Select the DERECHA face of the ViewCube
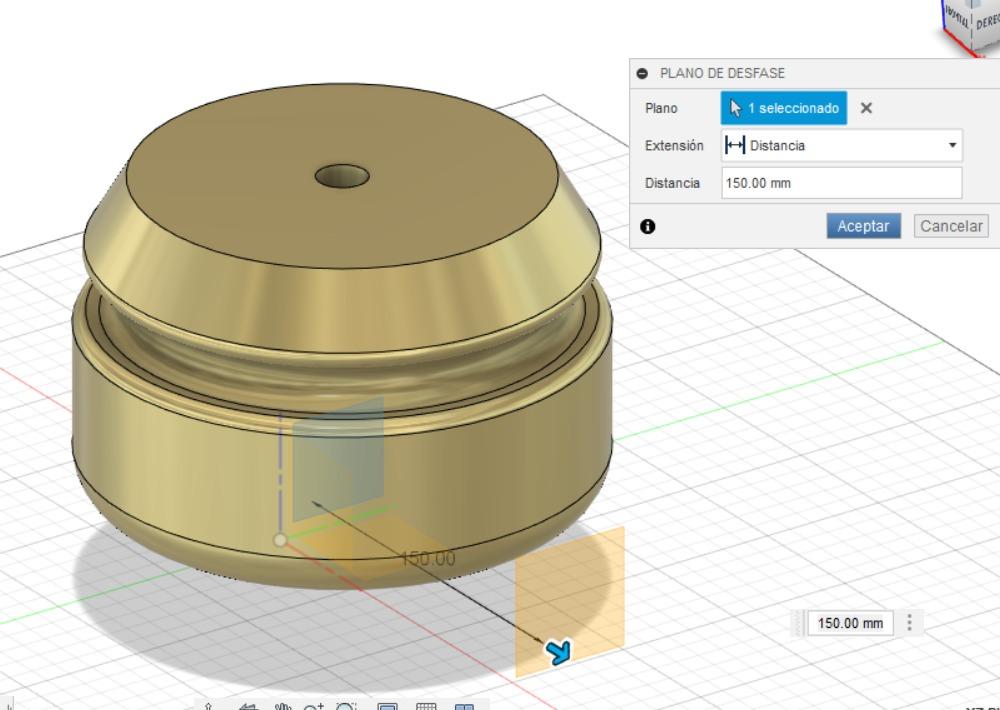Image resolution: width=1000 pixels, height=710 pixels. tap(988, 21)
